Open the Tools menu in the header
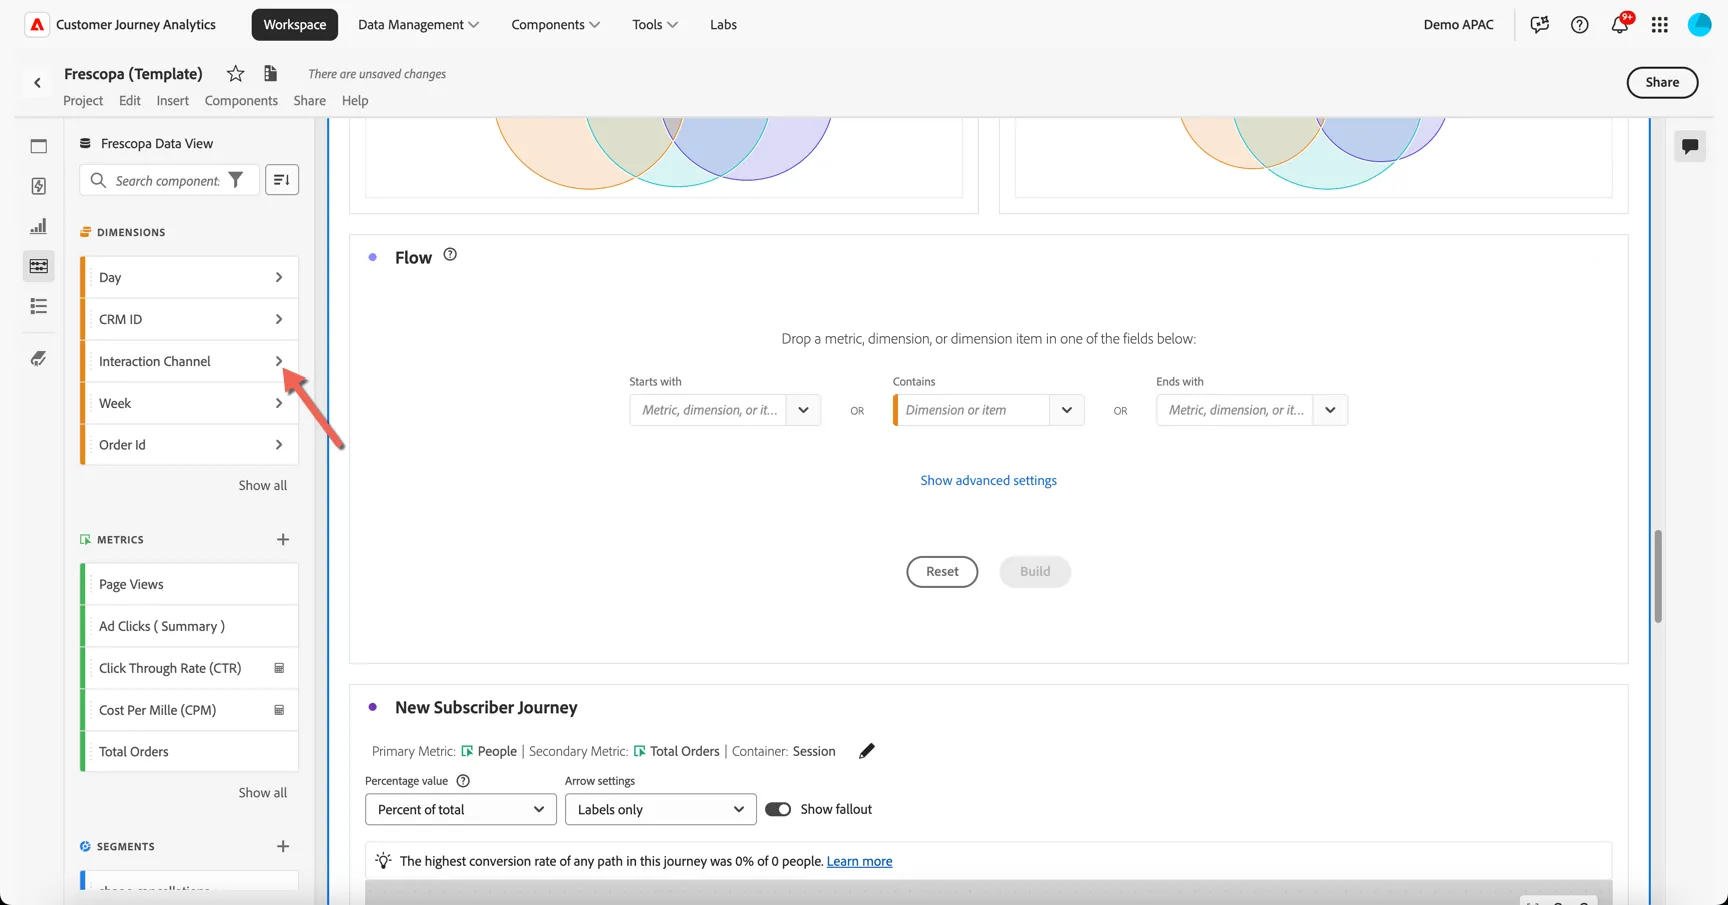 (655, 24)
